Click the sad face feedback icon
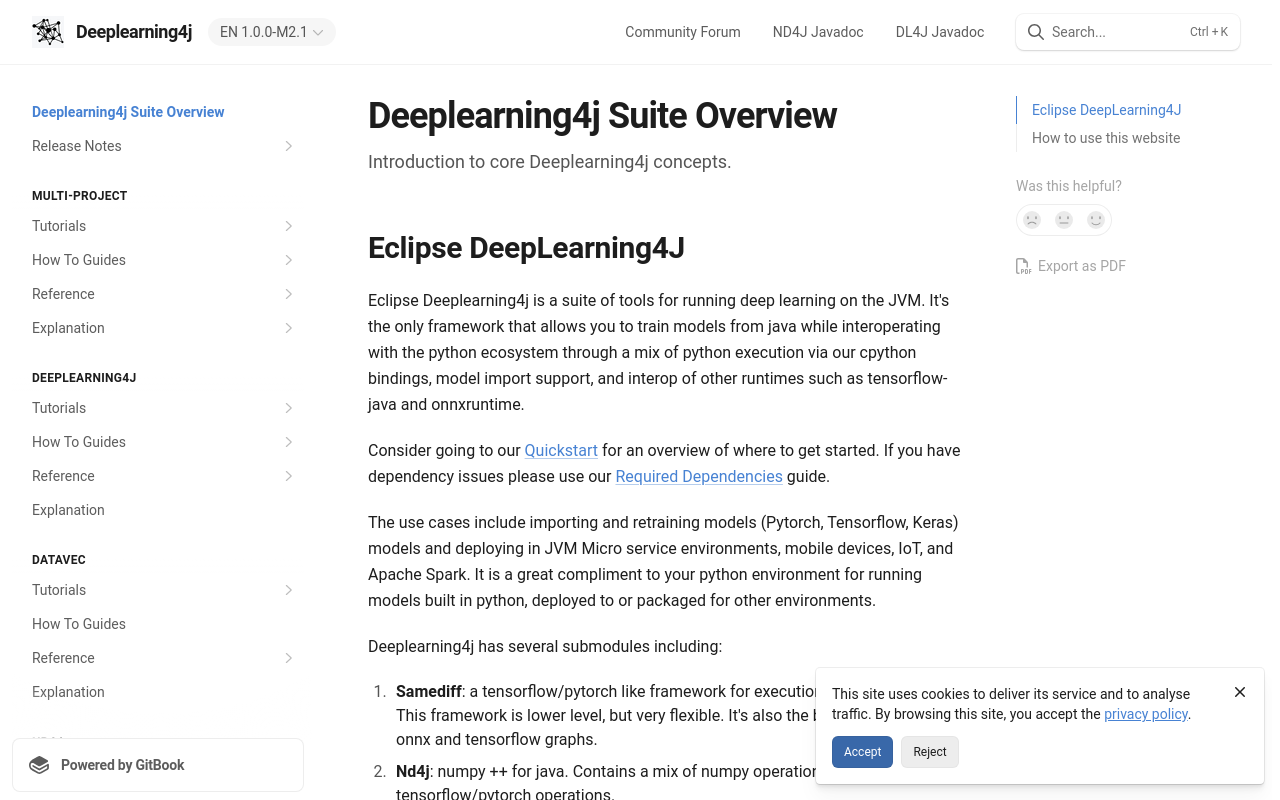This screenshot has width=1280, height=800. click(1032, 220)
